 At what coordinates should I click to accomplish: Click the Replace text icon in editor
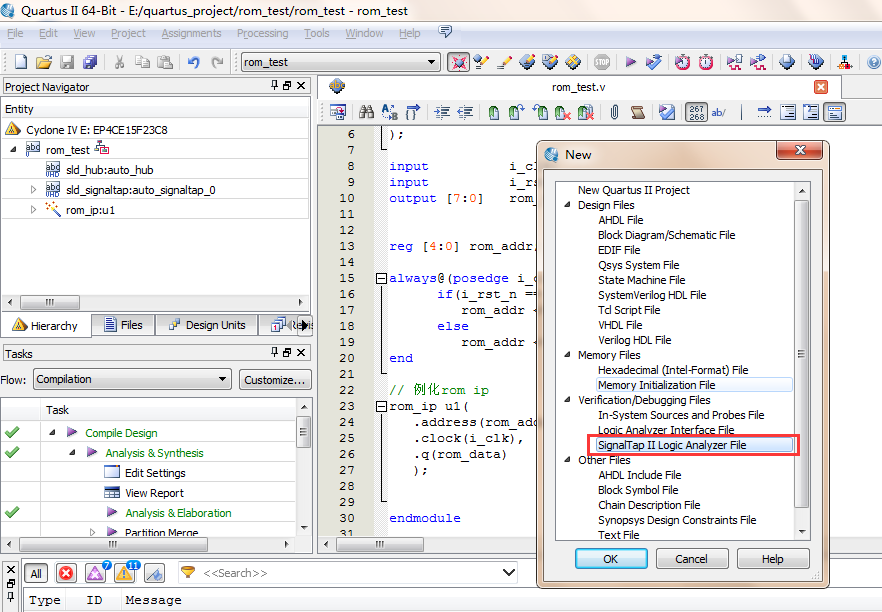(x=389, y=112)
